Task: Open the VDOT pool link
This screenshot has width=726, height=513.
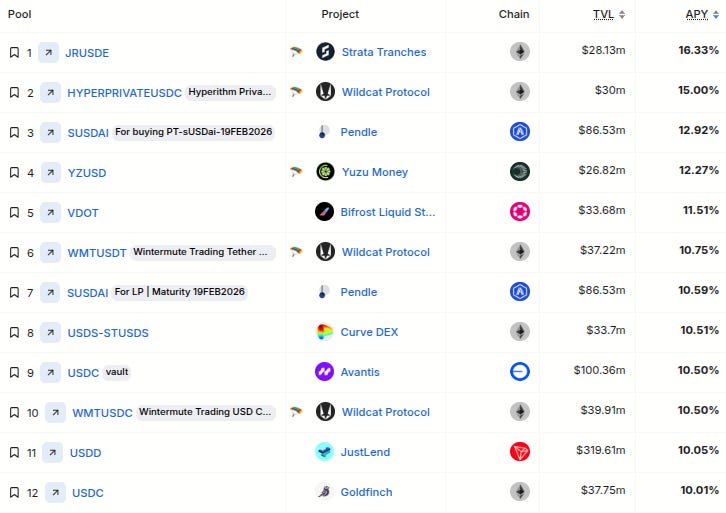Action: click(83, 213)
